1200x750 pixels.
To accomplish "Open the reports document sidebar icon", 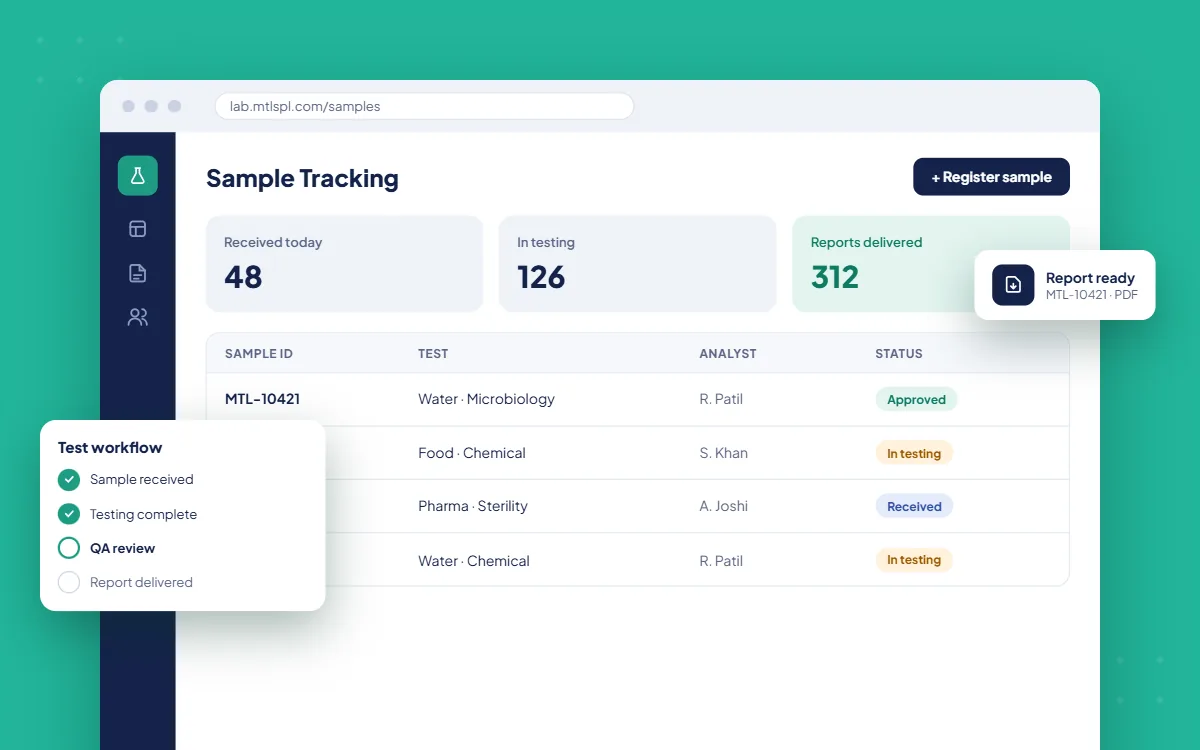I will click(138, 273).
